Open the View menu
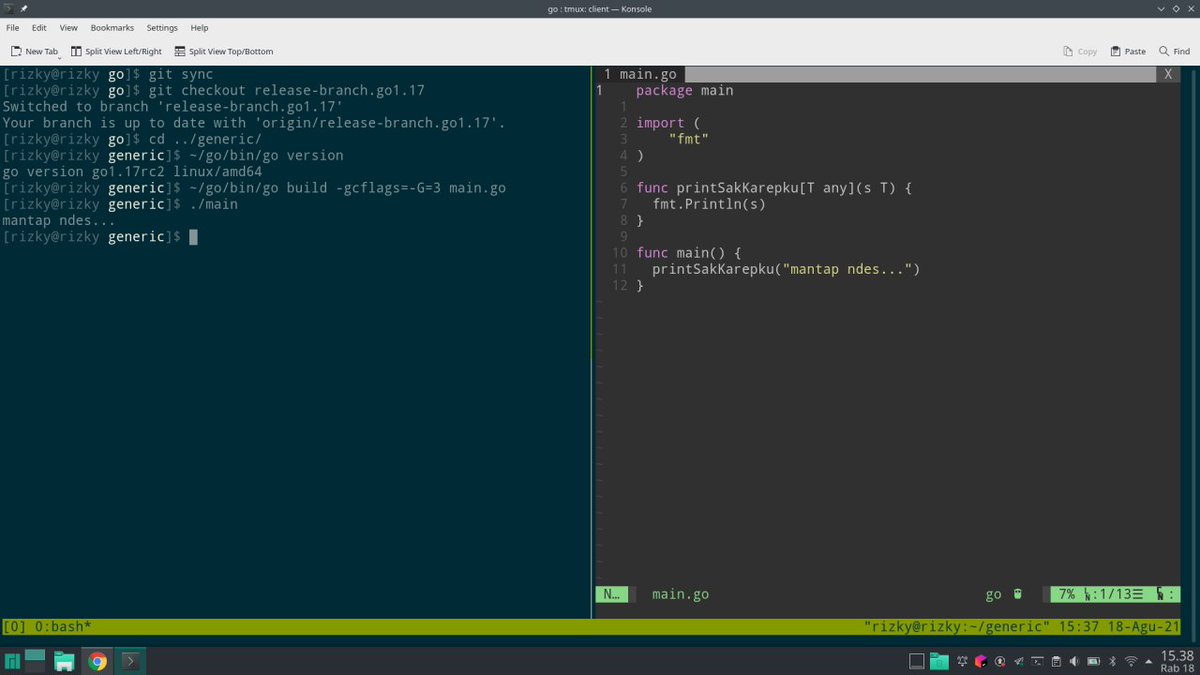Screen dimensions: 1200x675 coord(69,28)
